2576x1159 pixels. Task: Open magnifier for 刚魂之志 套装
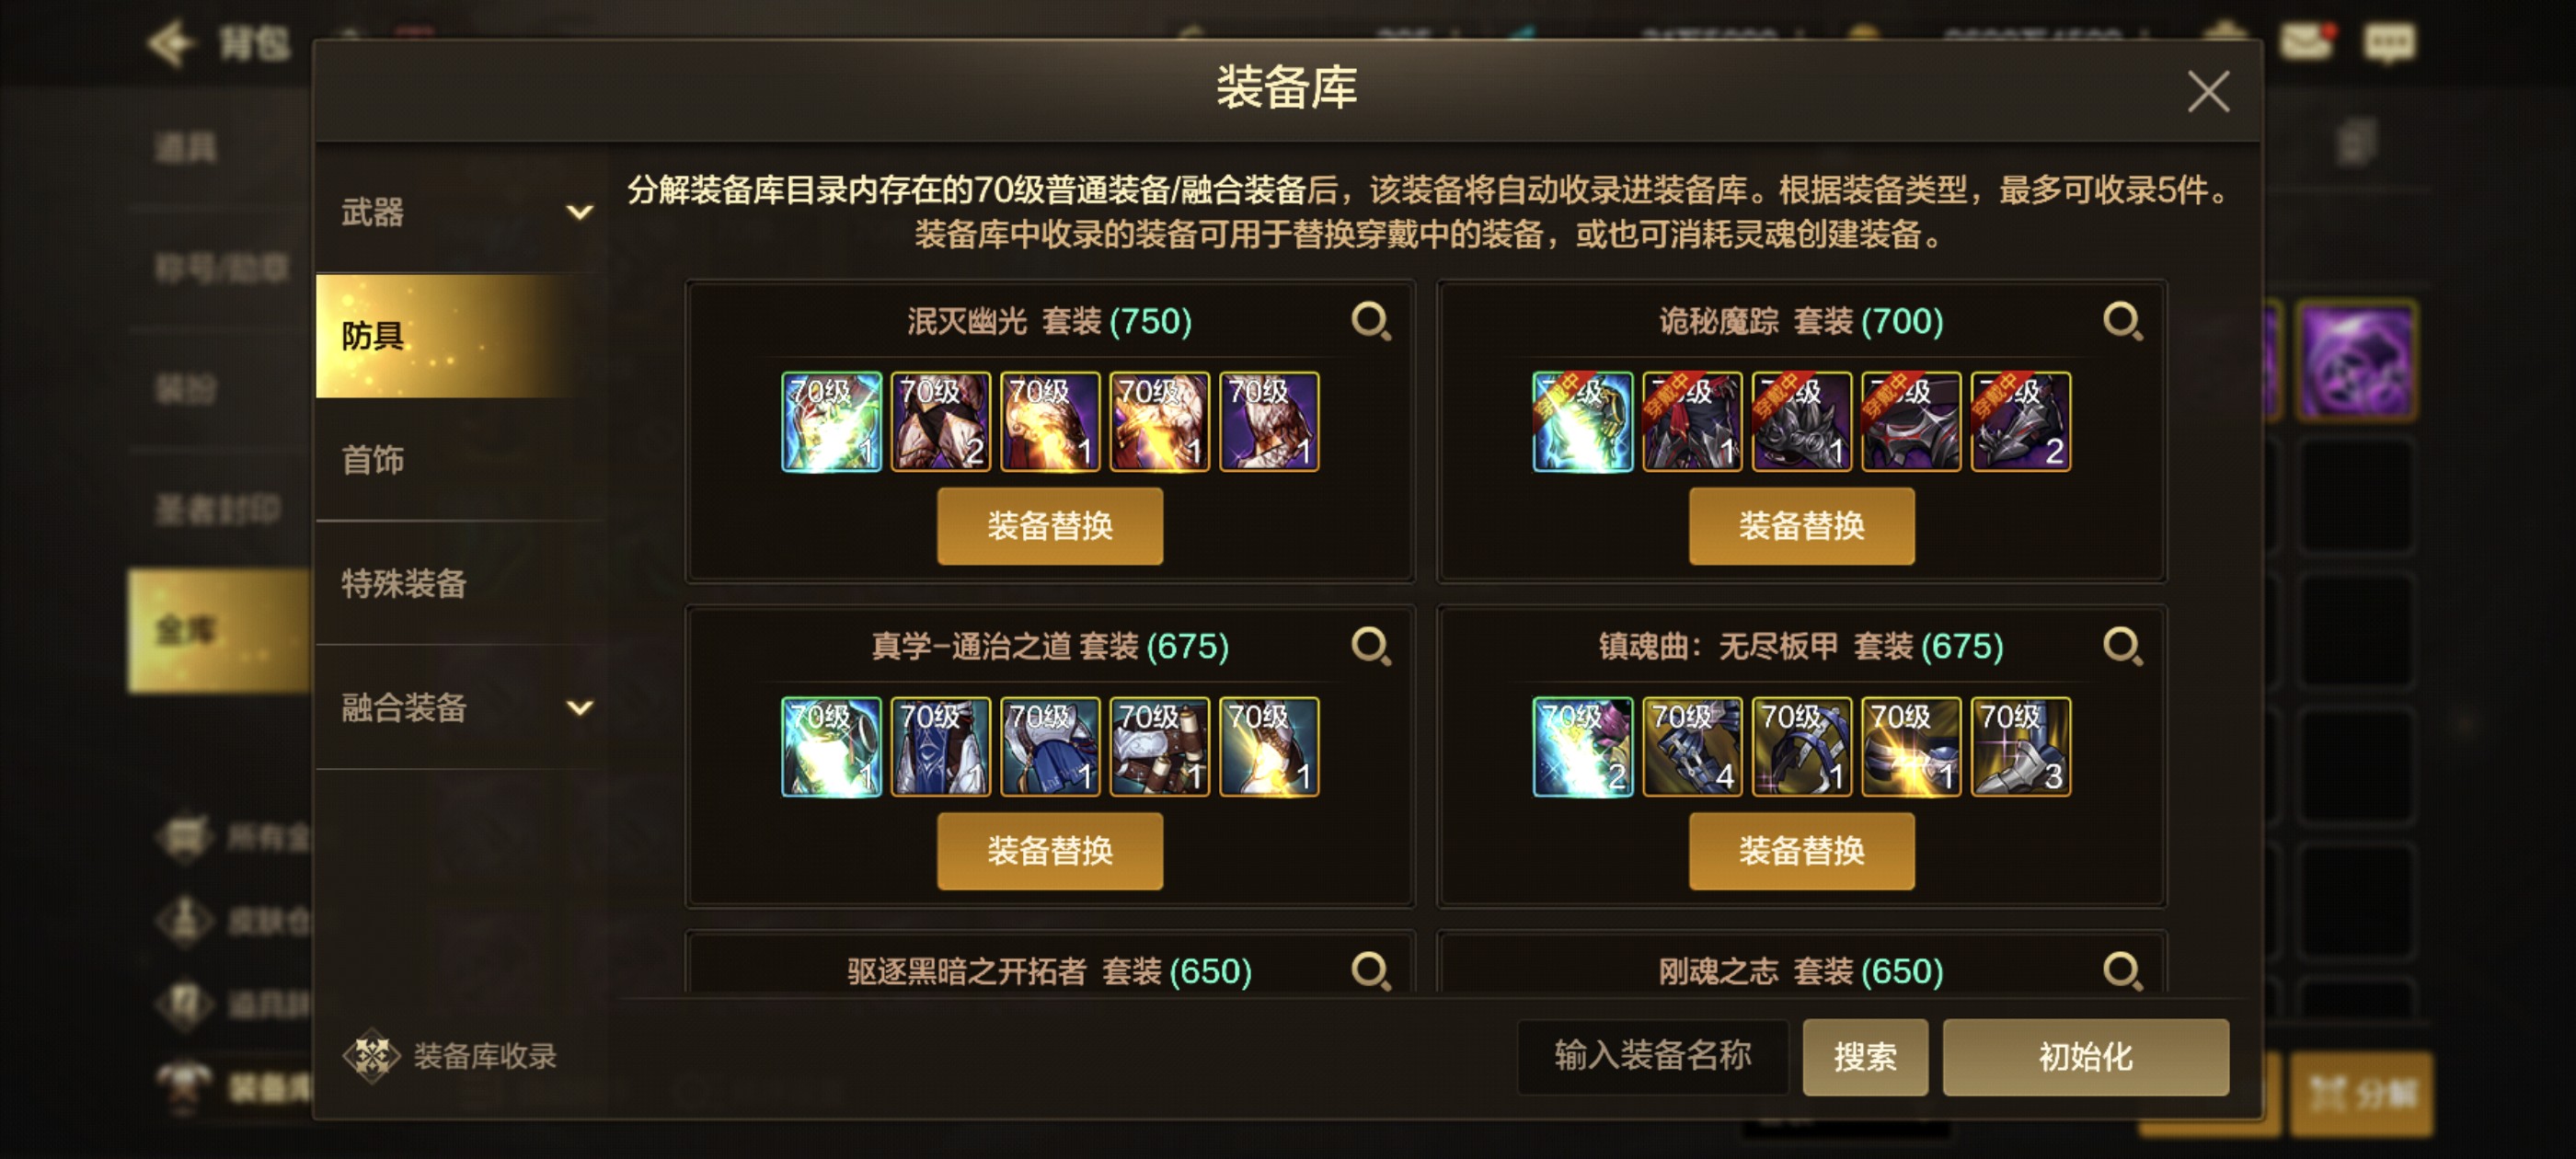2122,971
